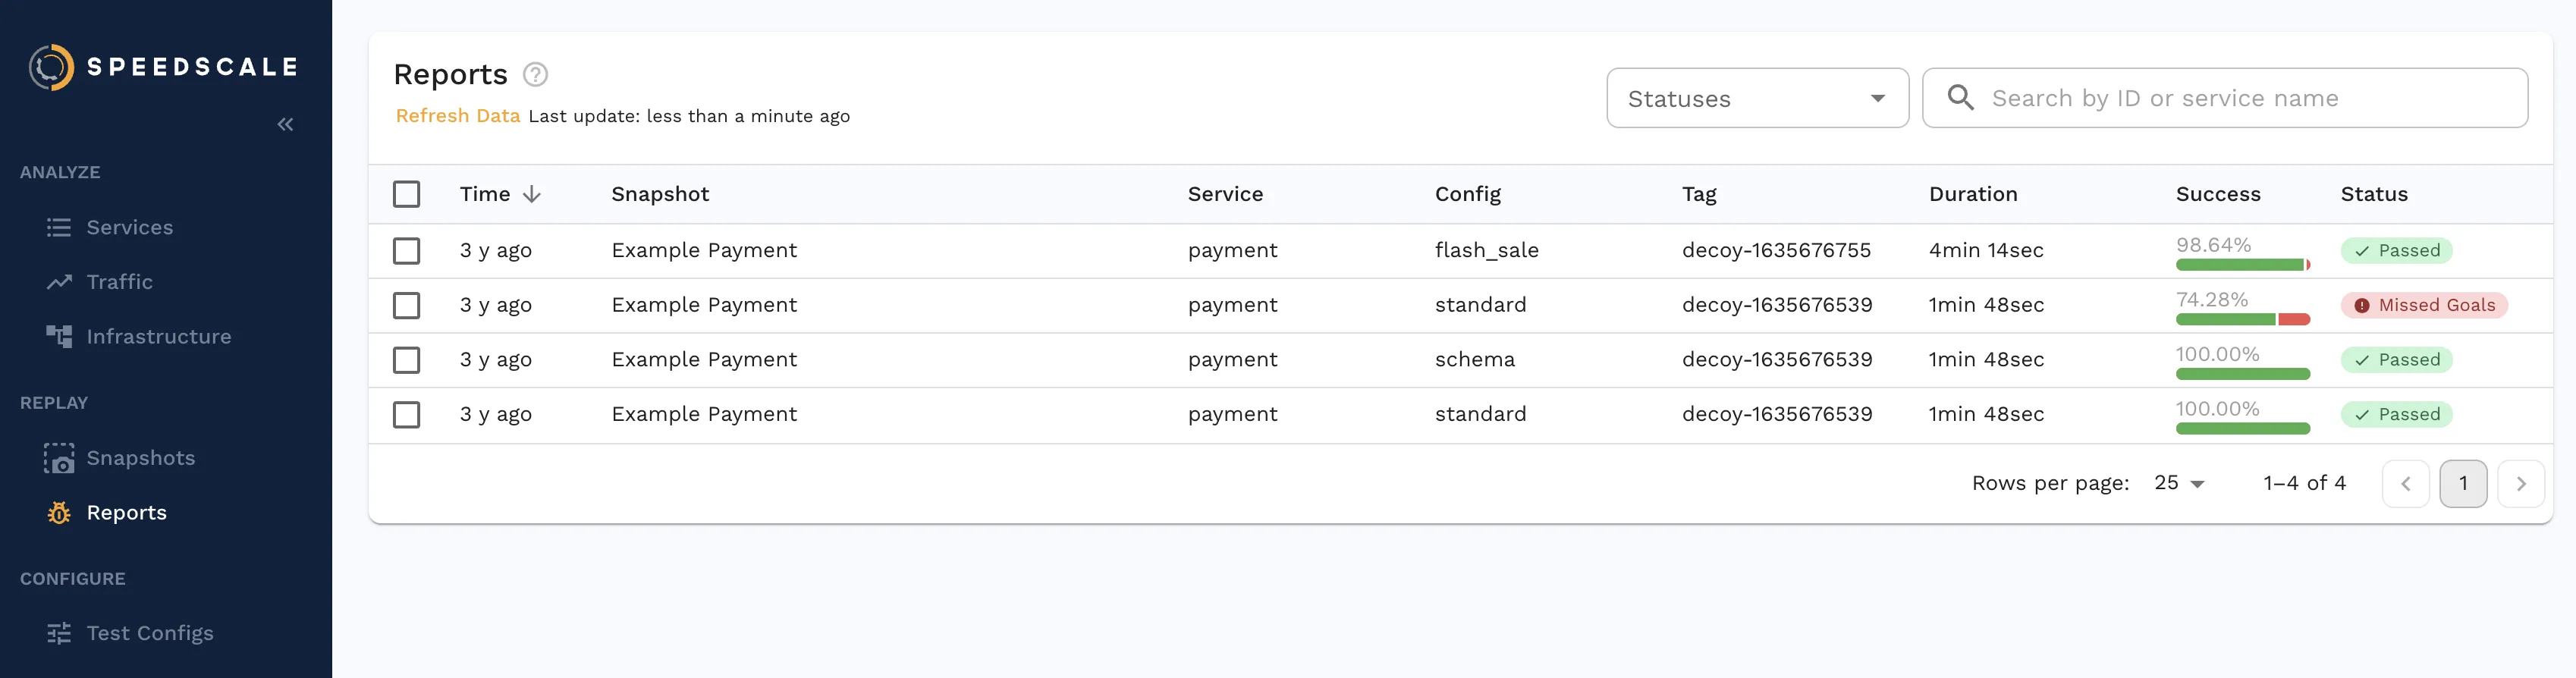The image size is (2576, 678).
Task: Click the Test Configs sliders icon
Action: (x=59, y=633)
